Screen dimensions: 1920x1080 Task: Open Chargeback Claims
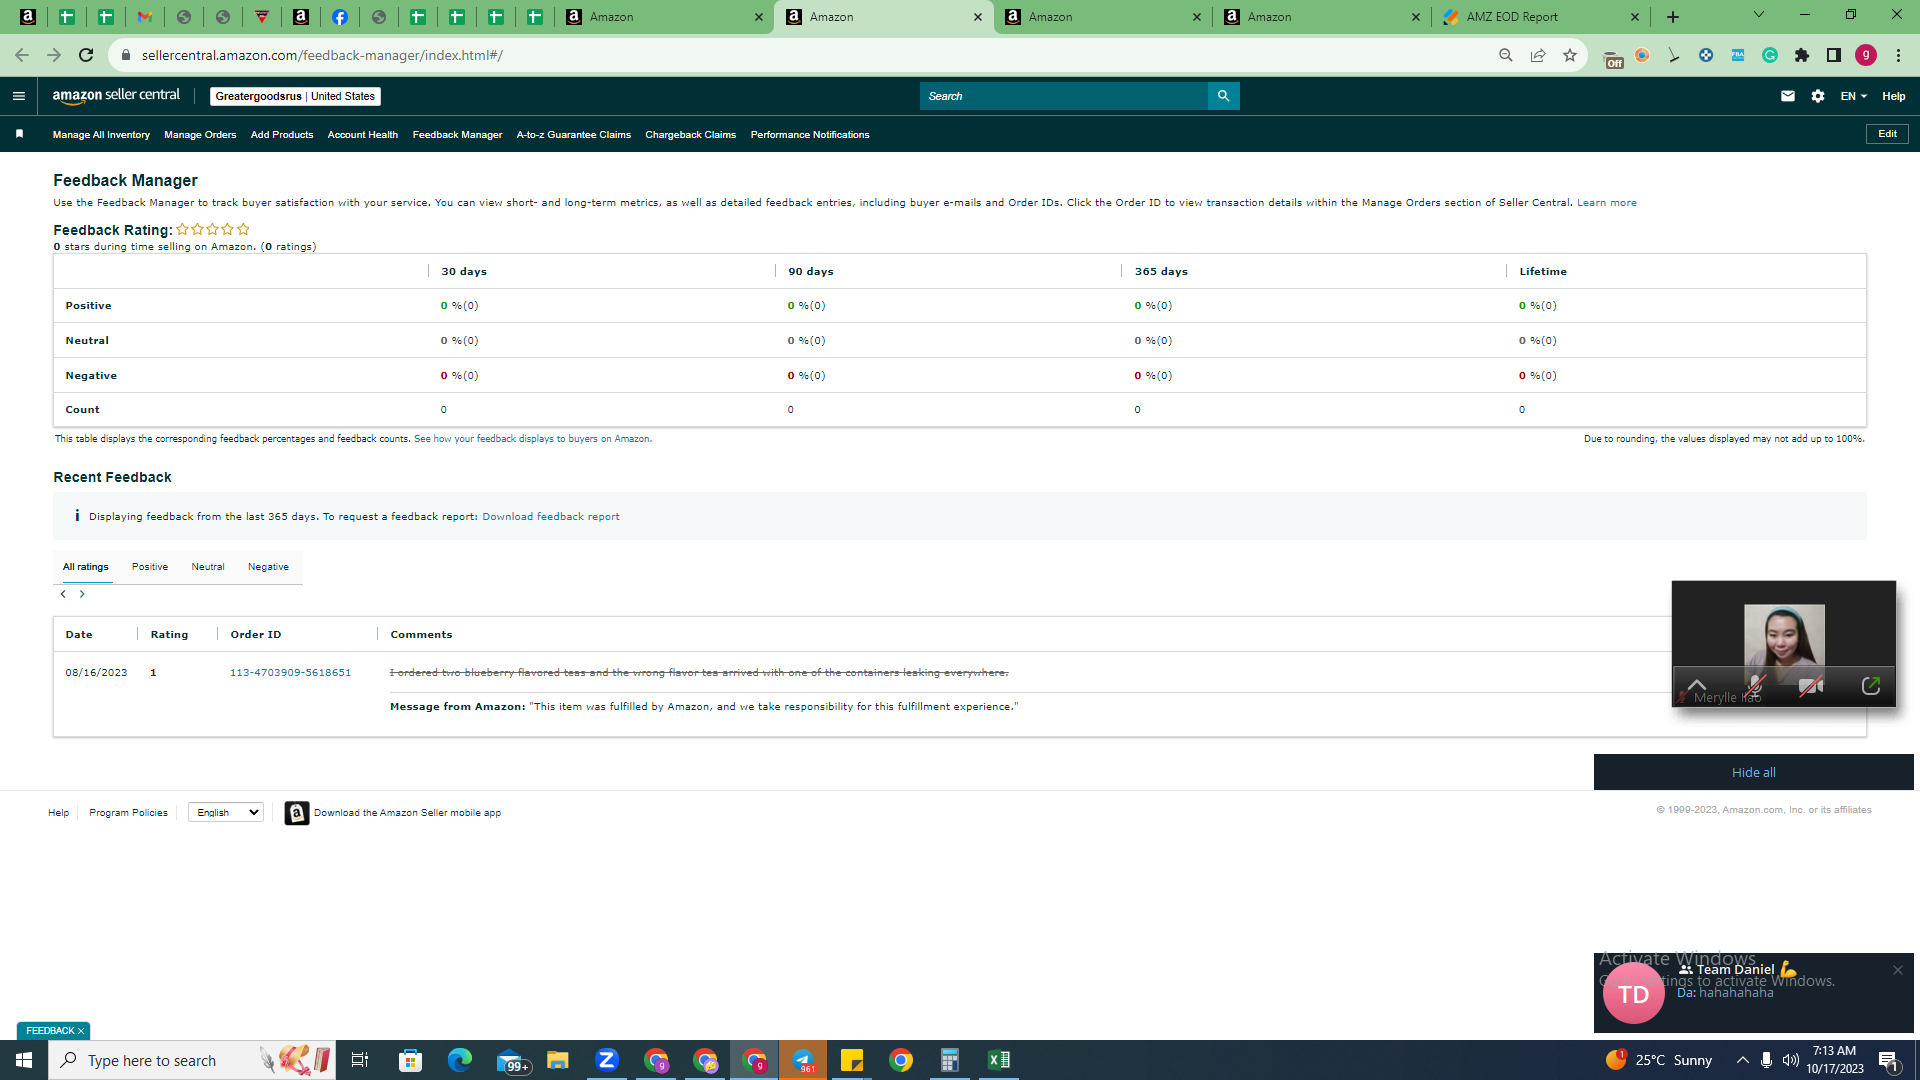tap(691, 135)
